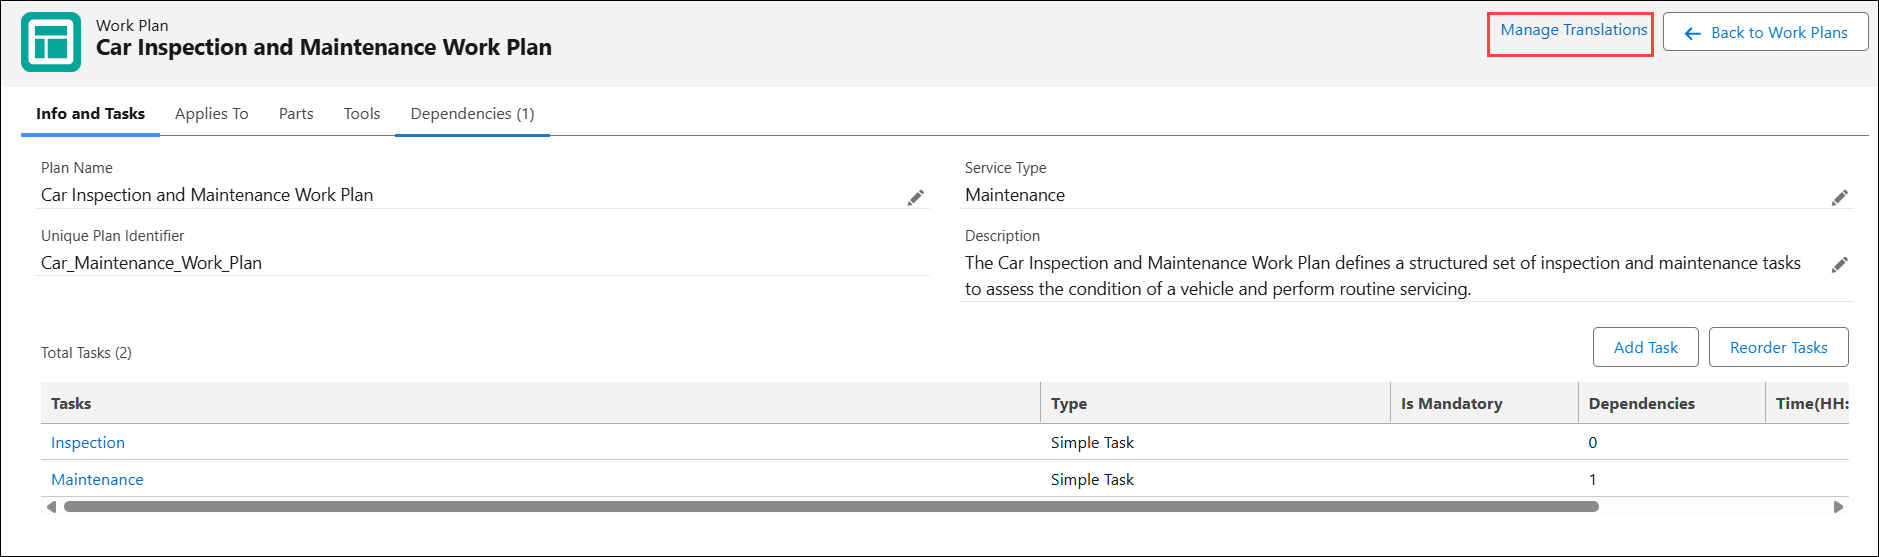Open the Maintenance task link
Image resolution: width=1879 pixels, height=557 pixels.
click(x=97, y=479)
